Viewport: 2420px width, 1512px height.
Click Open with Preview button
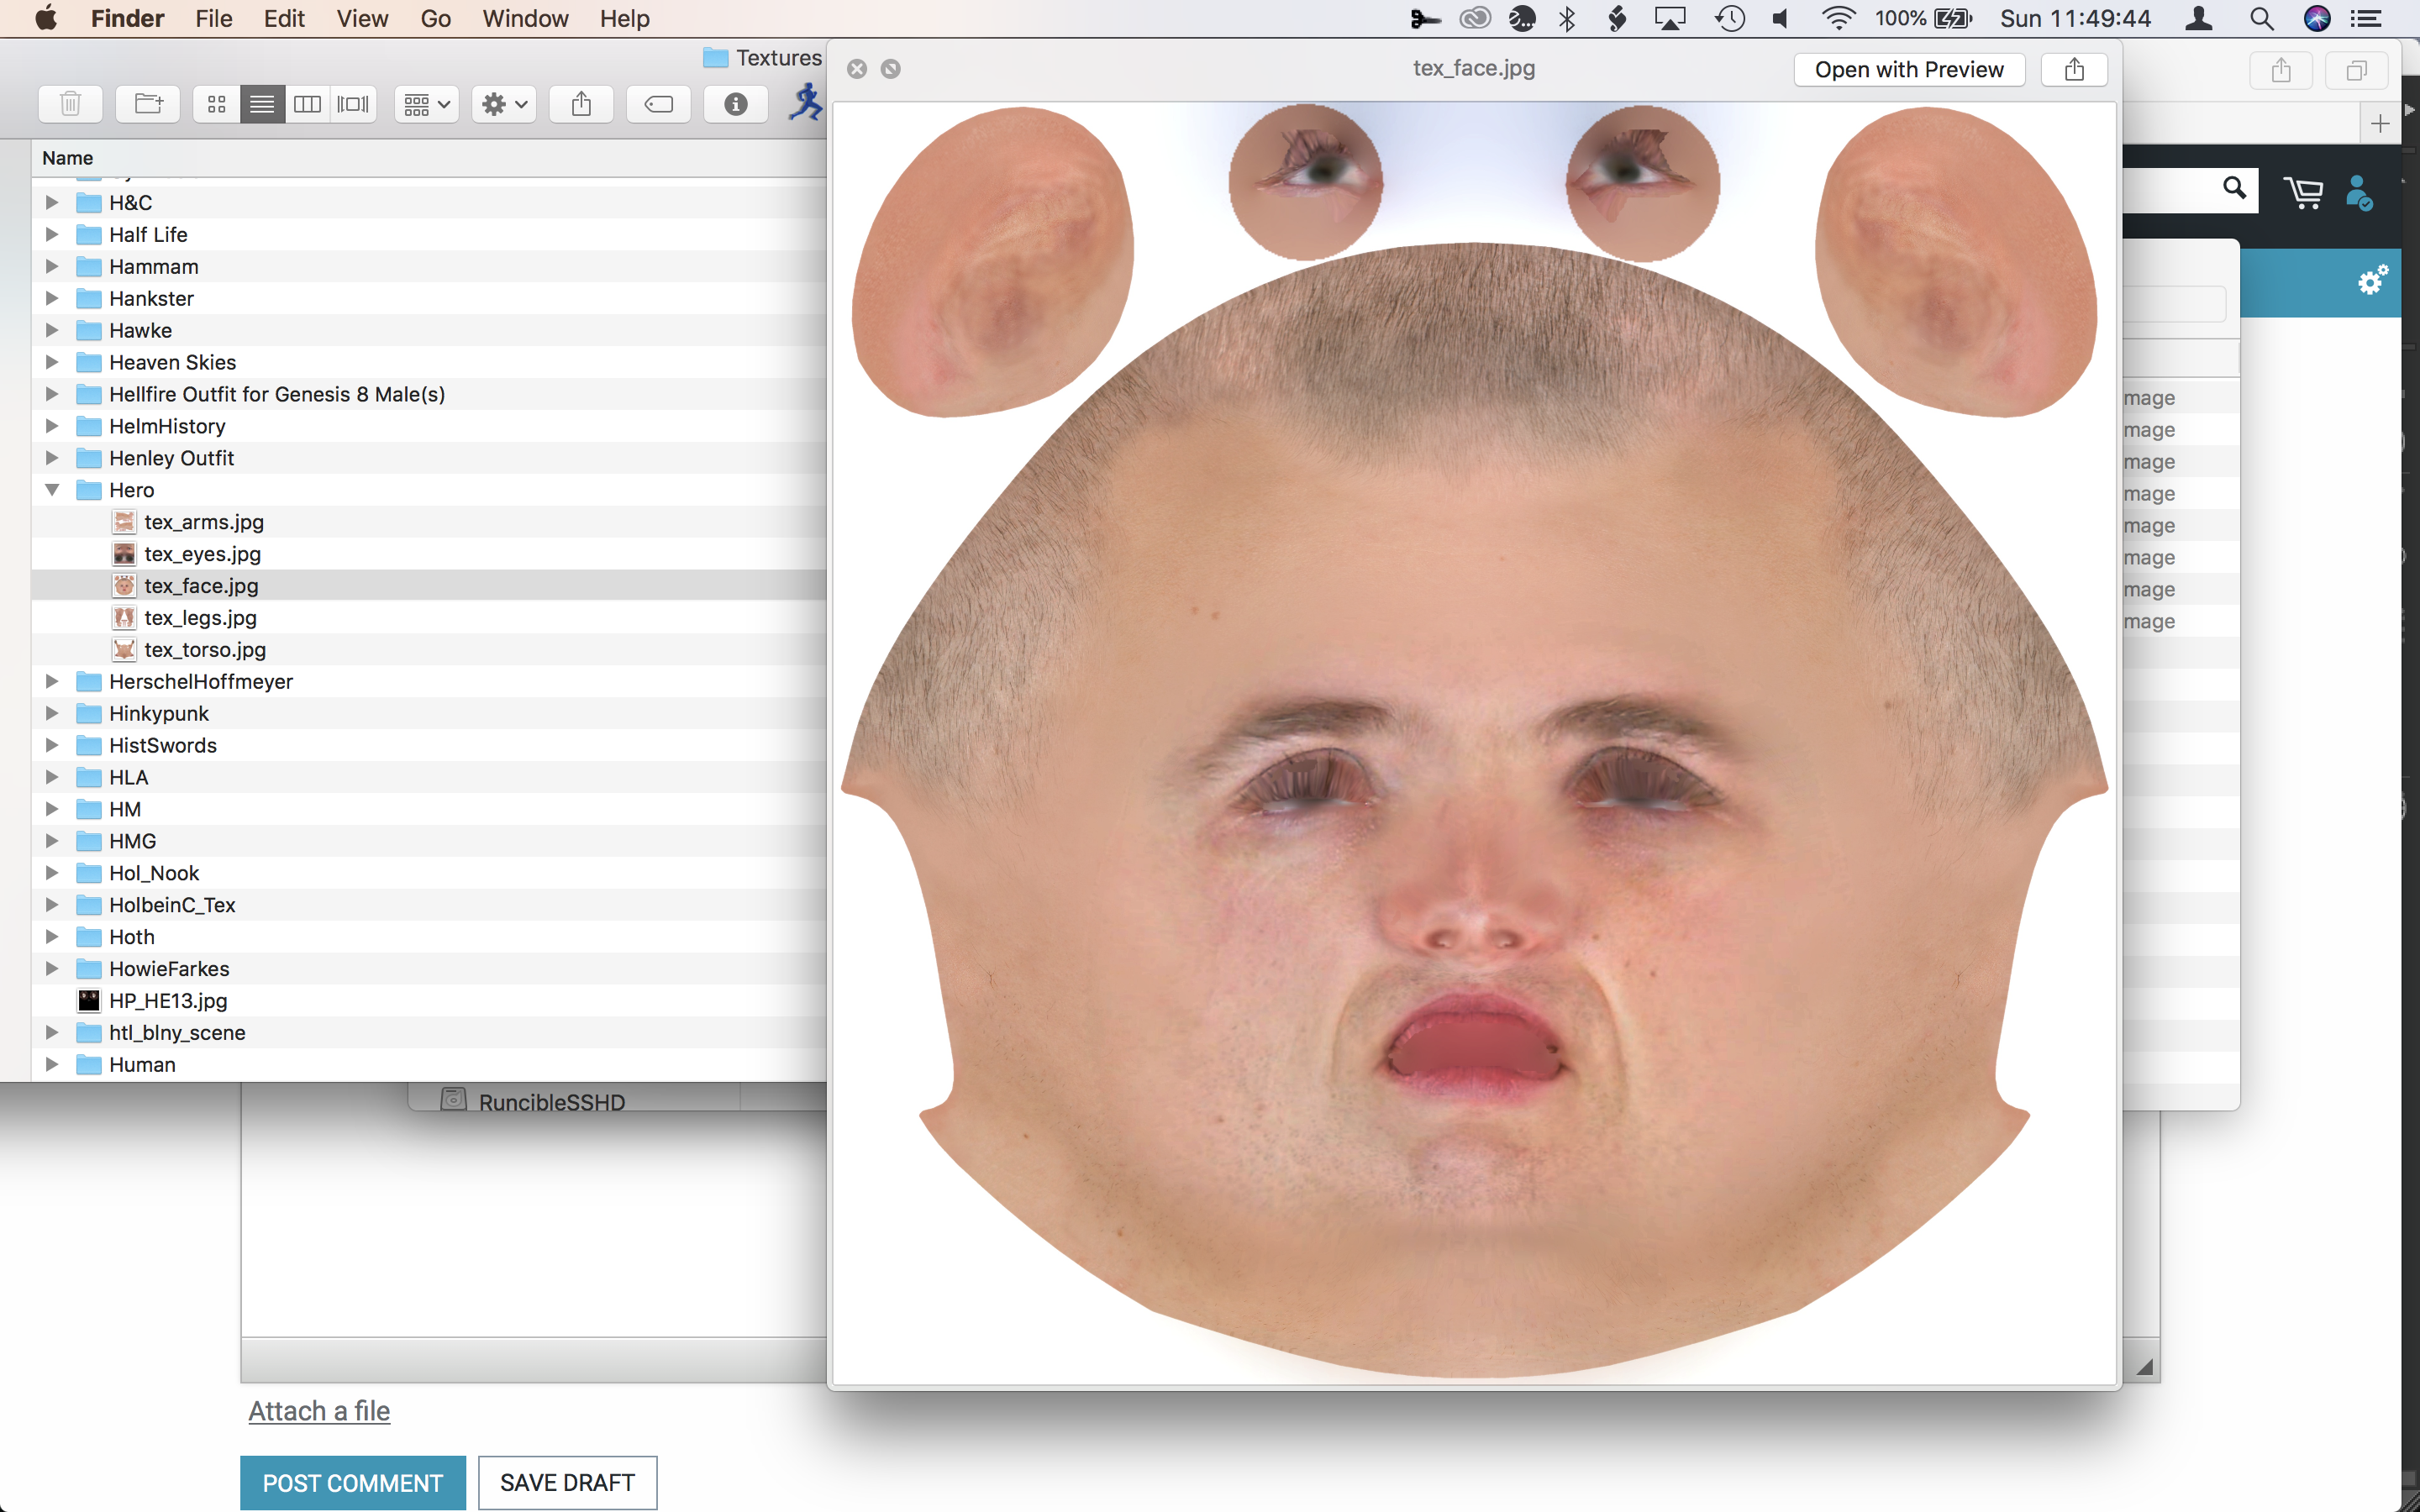click(x=1908, y=69)
